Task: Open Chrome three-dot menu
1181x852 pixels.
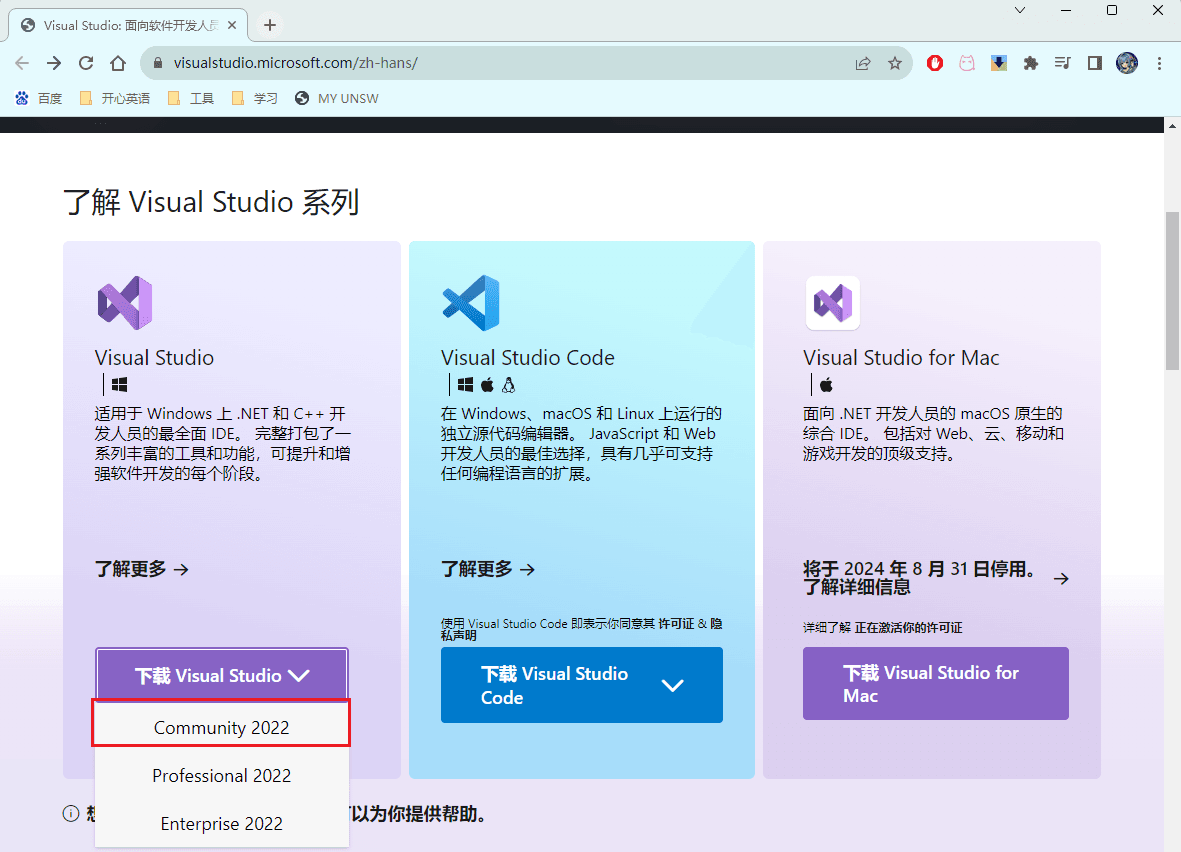Action: (1159, 63)
